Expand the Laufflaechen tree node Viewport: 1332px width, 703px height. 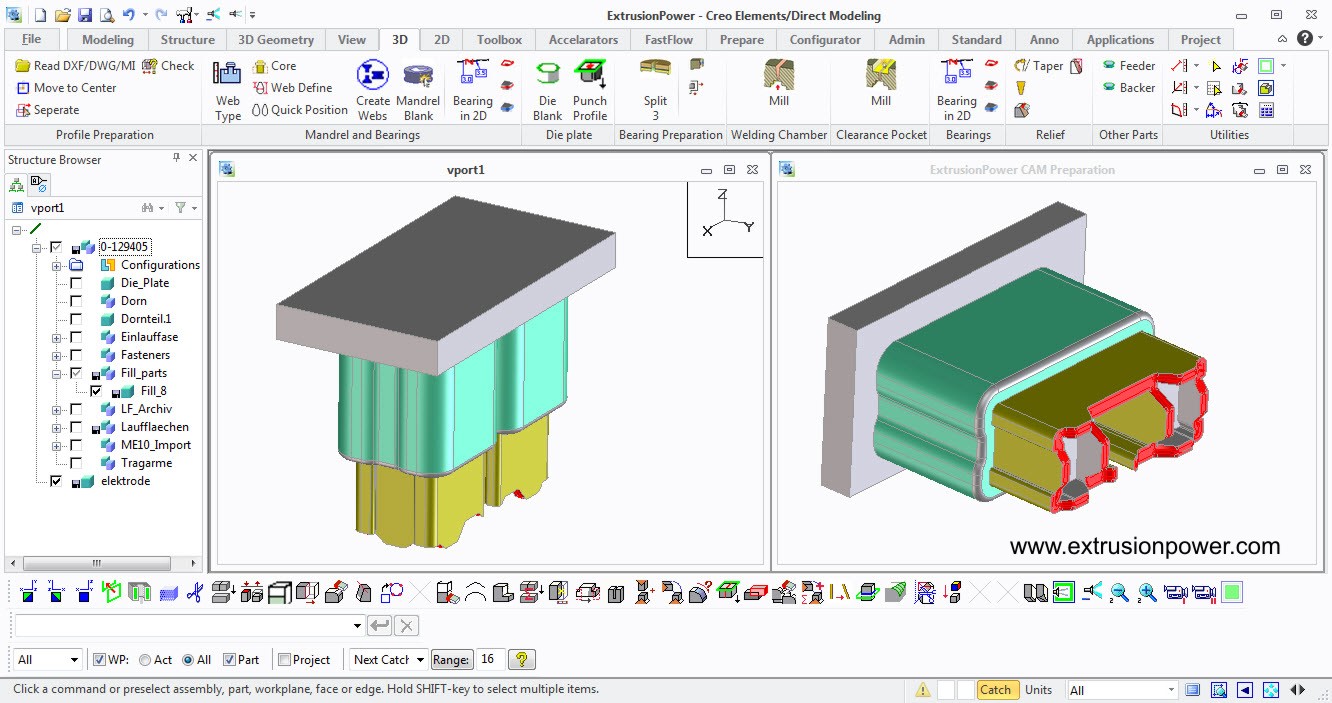57,427
